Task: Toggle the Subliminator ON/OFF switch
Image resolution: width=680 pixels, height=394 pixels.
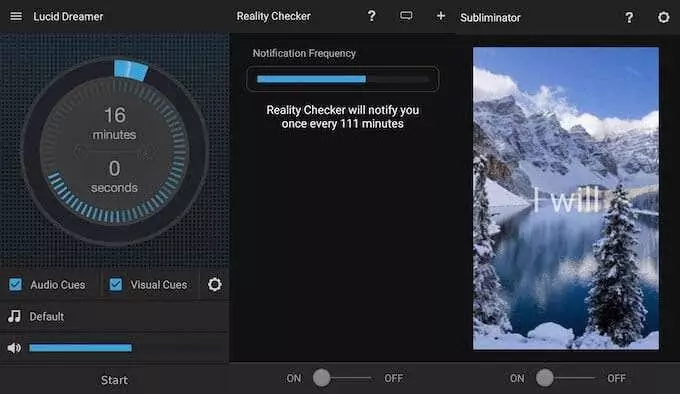Action: (567, 378)
